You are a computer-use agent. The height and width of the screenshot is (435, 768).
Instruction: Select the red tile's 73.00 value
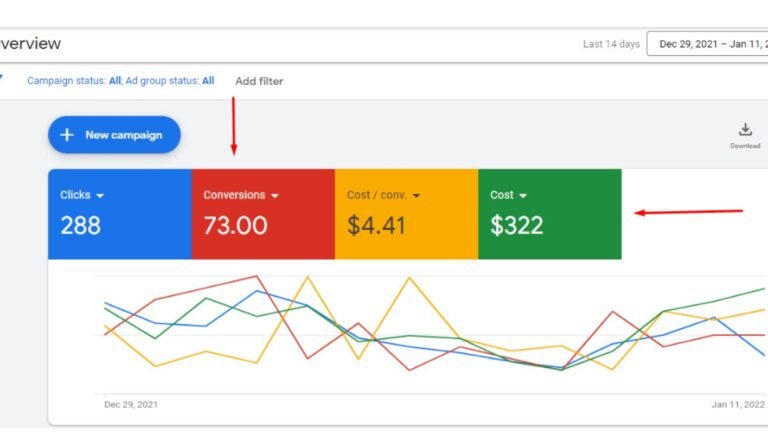click(x=236, y=226)
